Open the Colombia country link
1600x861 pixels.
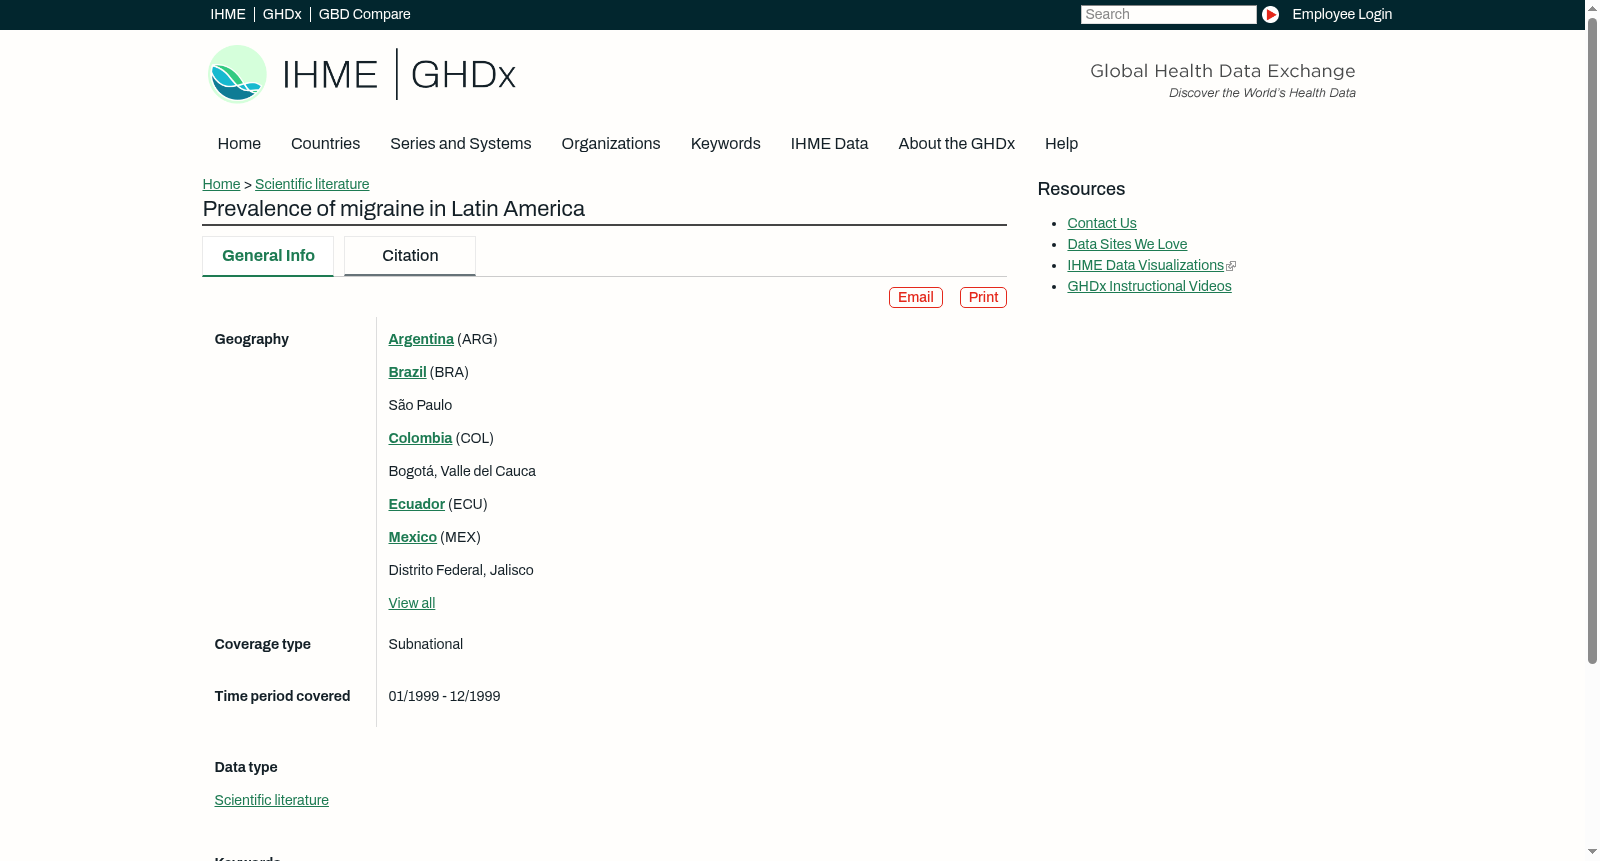pyautogui.click(x=420, y=438)
